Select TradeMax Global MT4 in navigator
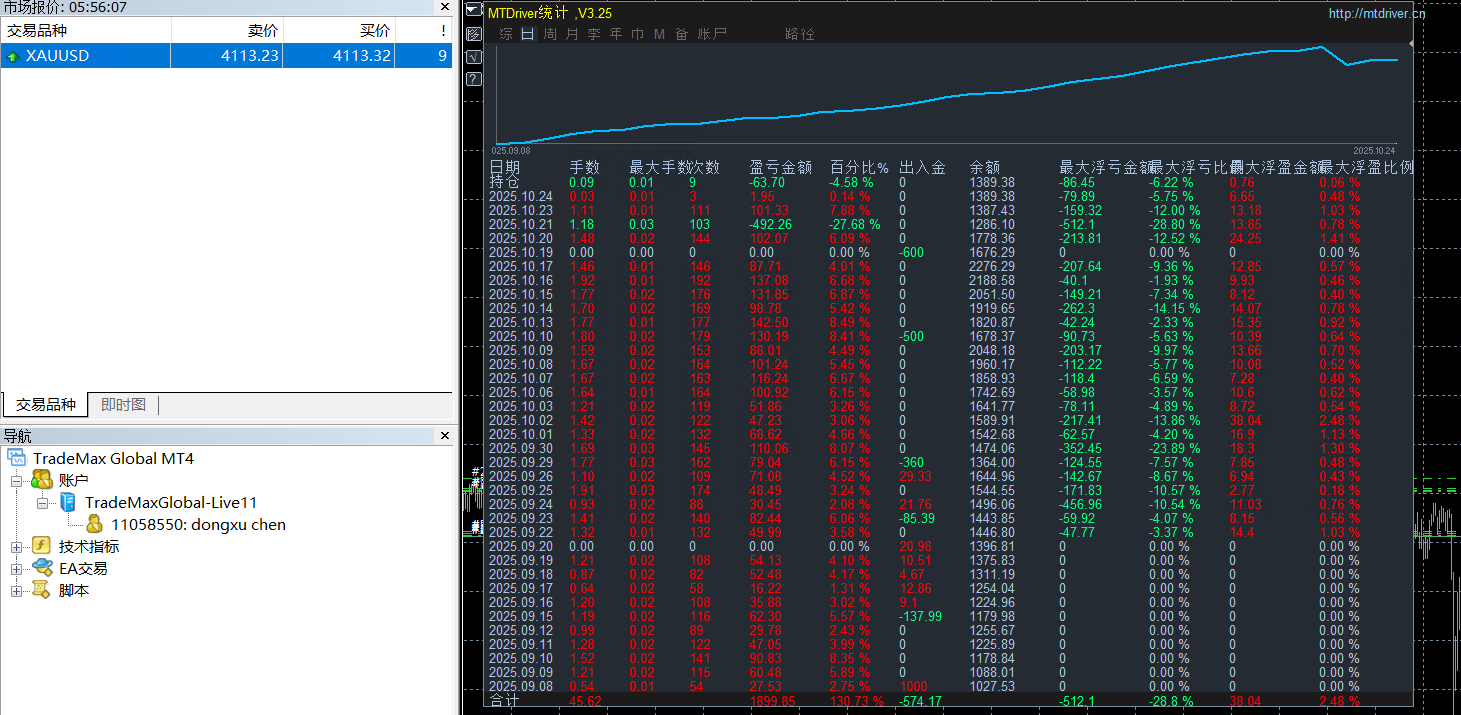Image resolution: width=1461 pixels, height=715 pixels. coord(113,458)
